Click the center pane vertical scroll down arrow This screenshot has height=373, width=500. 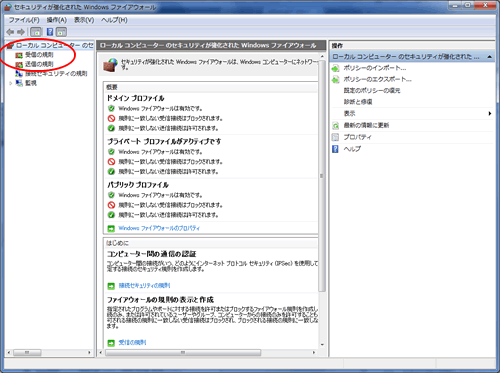[322, 345]
